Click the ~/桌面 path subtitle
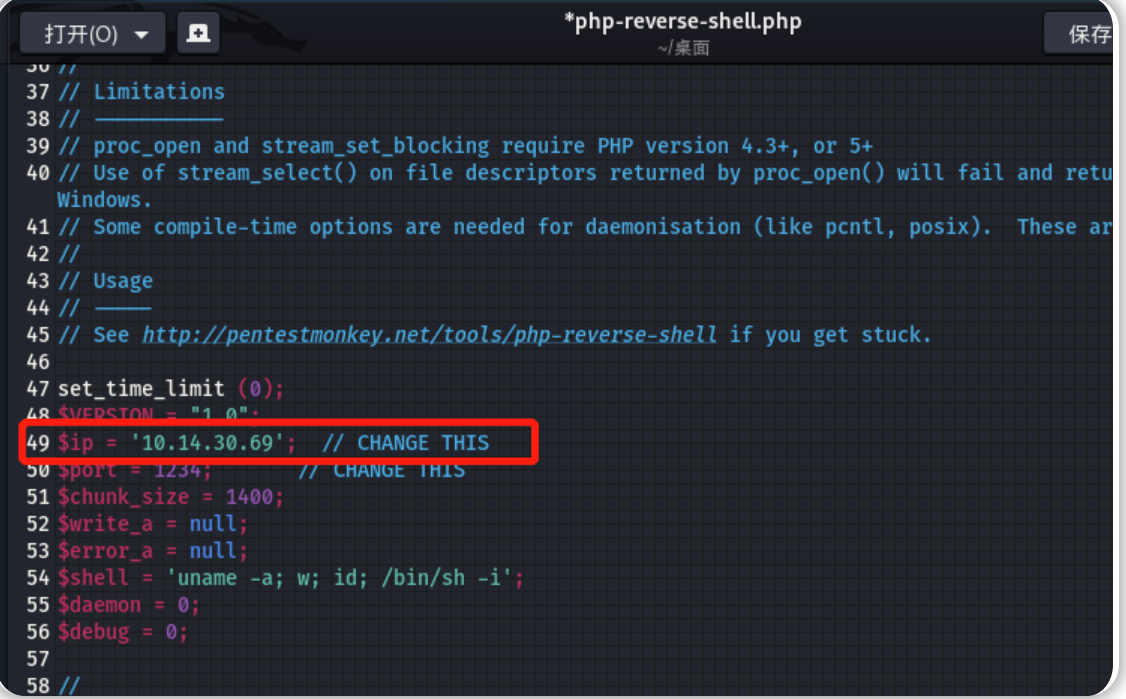This screenshot has width=1126, height=699. coord(683,48)
